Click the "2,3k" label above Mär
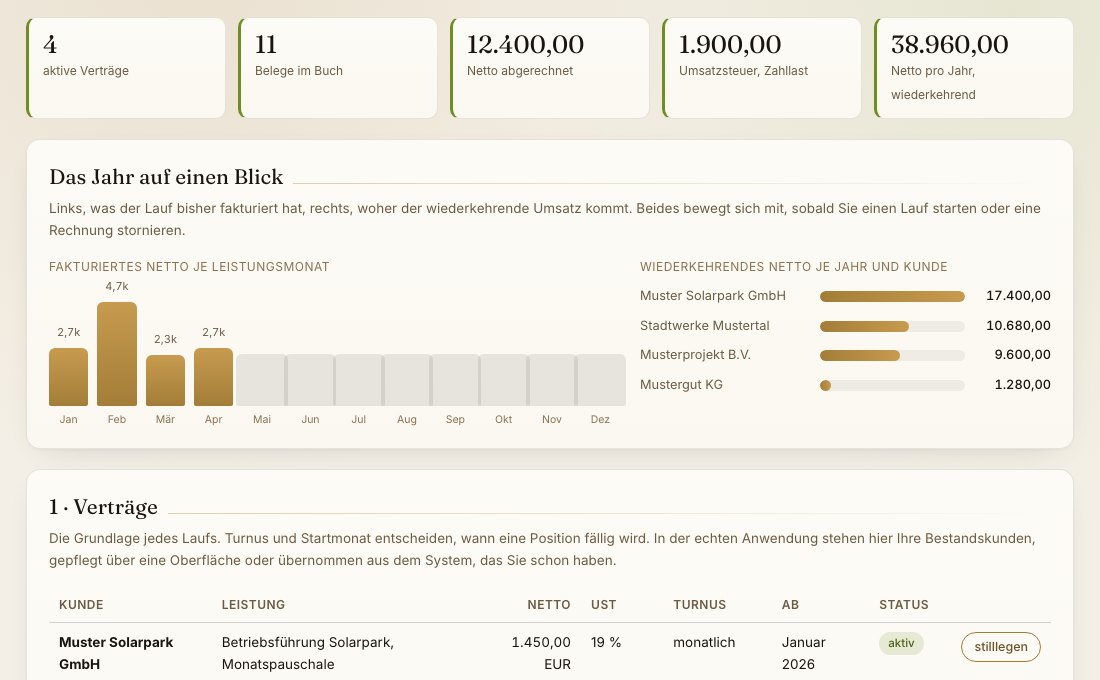Screen dimensions: 1100x680 click(x=166, y=339)
